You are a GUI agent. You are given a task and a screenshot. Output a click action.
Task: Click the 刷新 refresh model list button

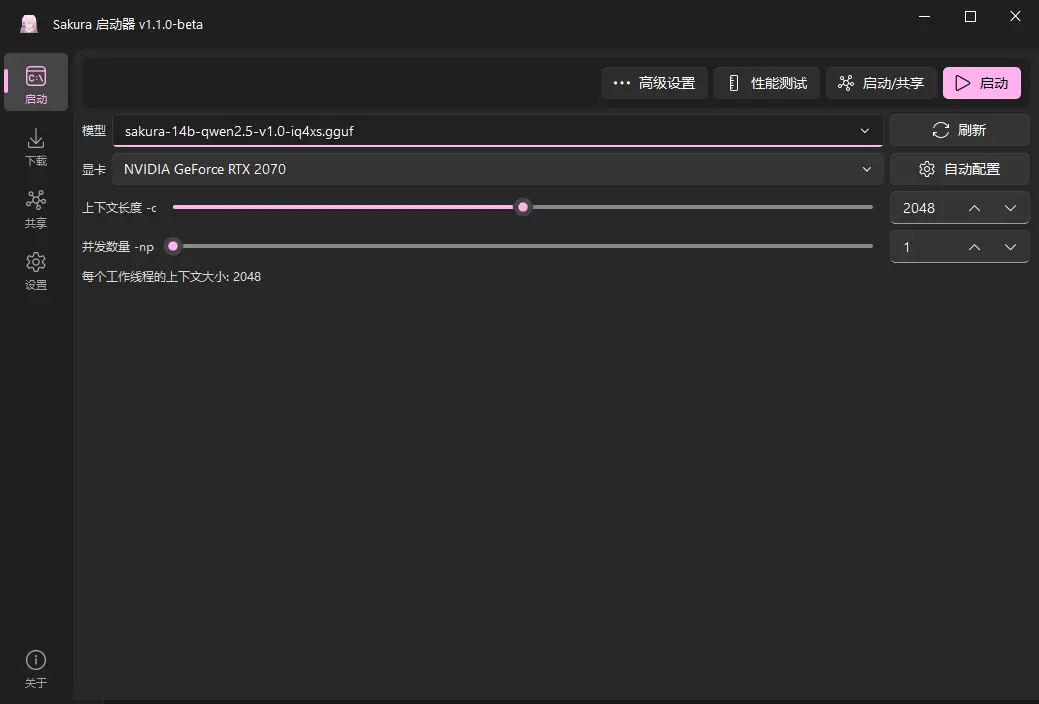pyautogui.click(x=959, y=130)
